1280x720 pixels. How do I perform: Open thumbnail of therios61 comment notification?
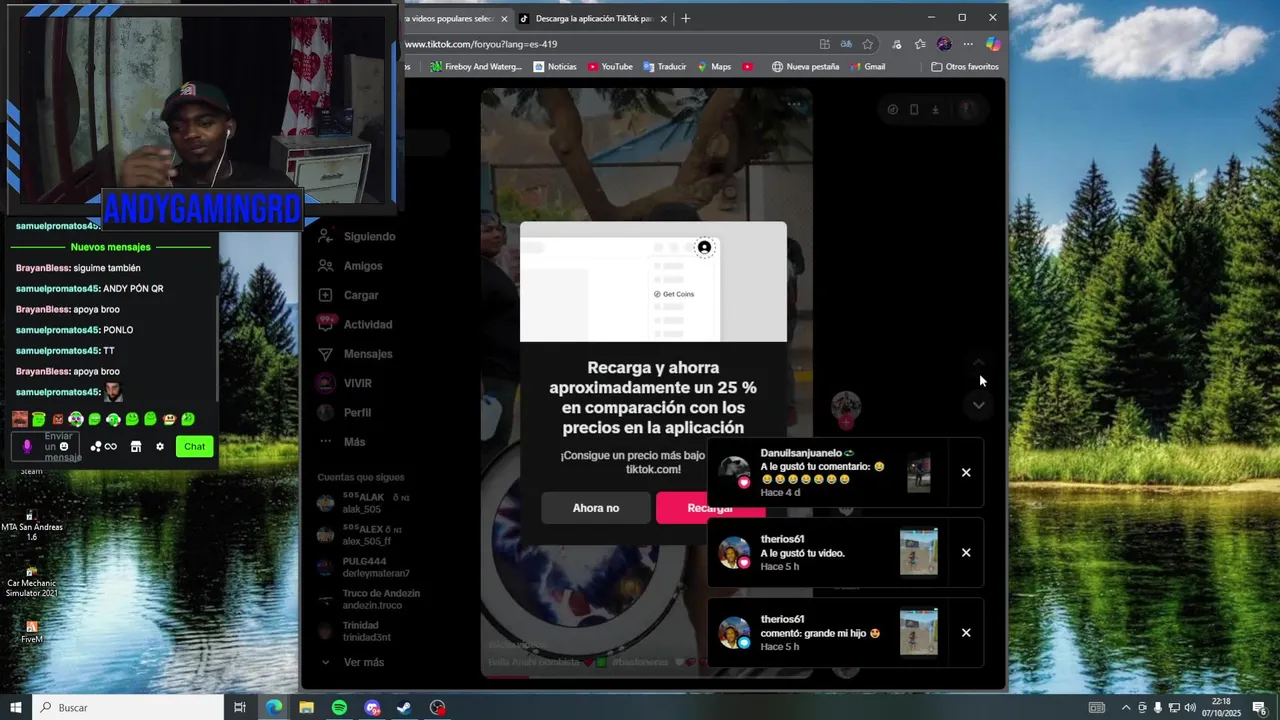(919, 632)
